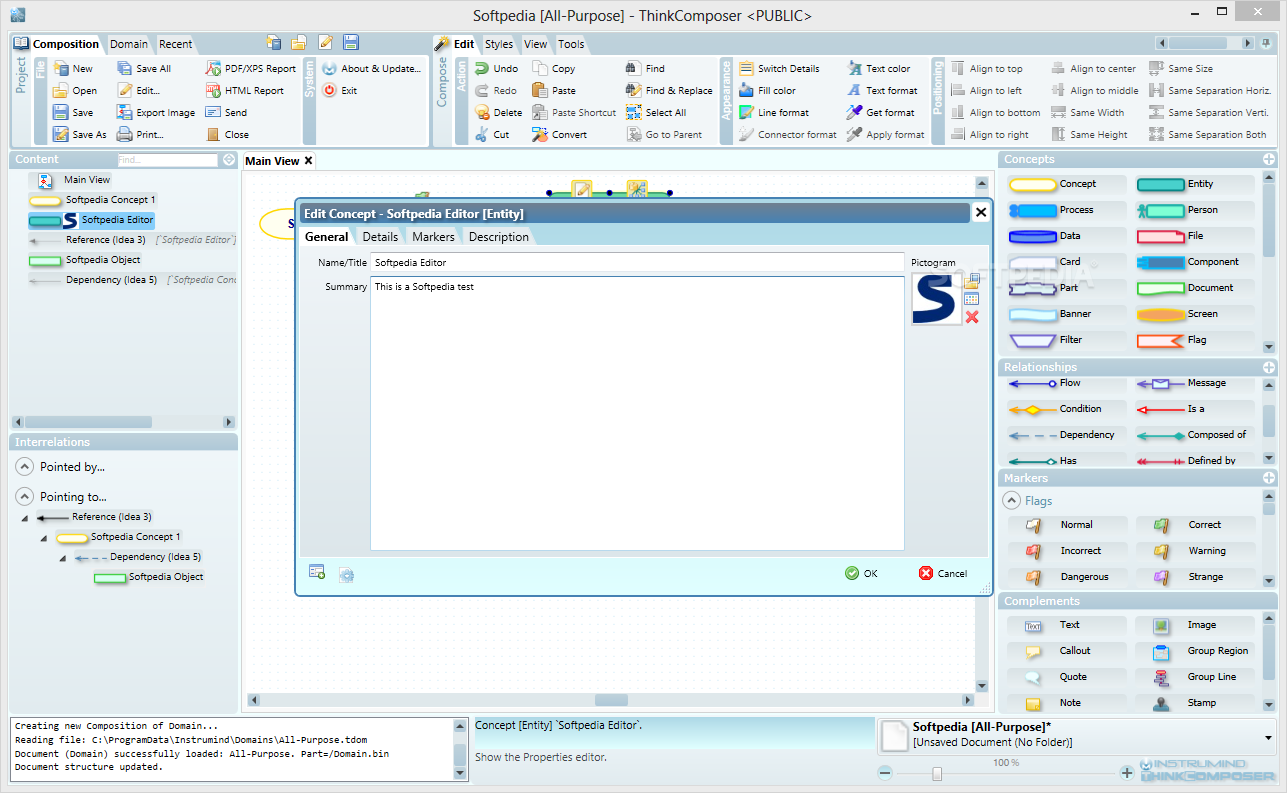The height and width of the screenshot is (793, 1287).
Task: Switch to the Styles tab
Action: pyautogui.click(x=499, y=44)
